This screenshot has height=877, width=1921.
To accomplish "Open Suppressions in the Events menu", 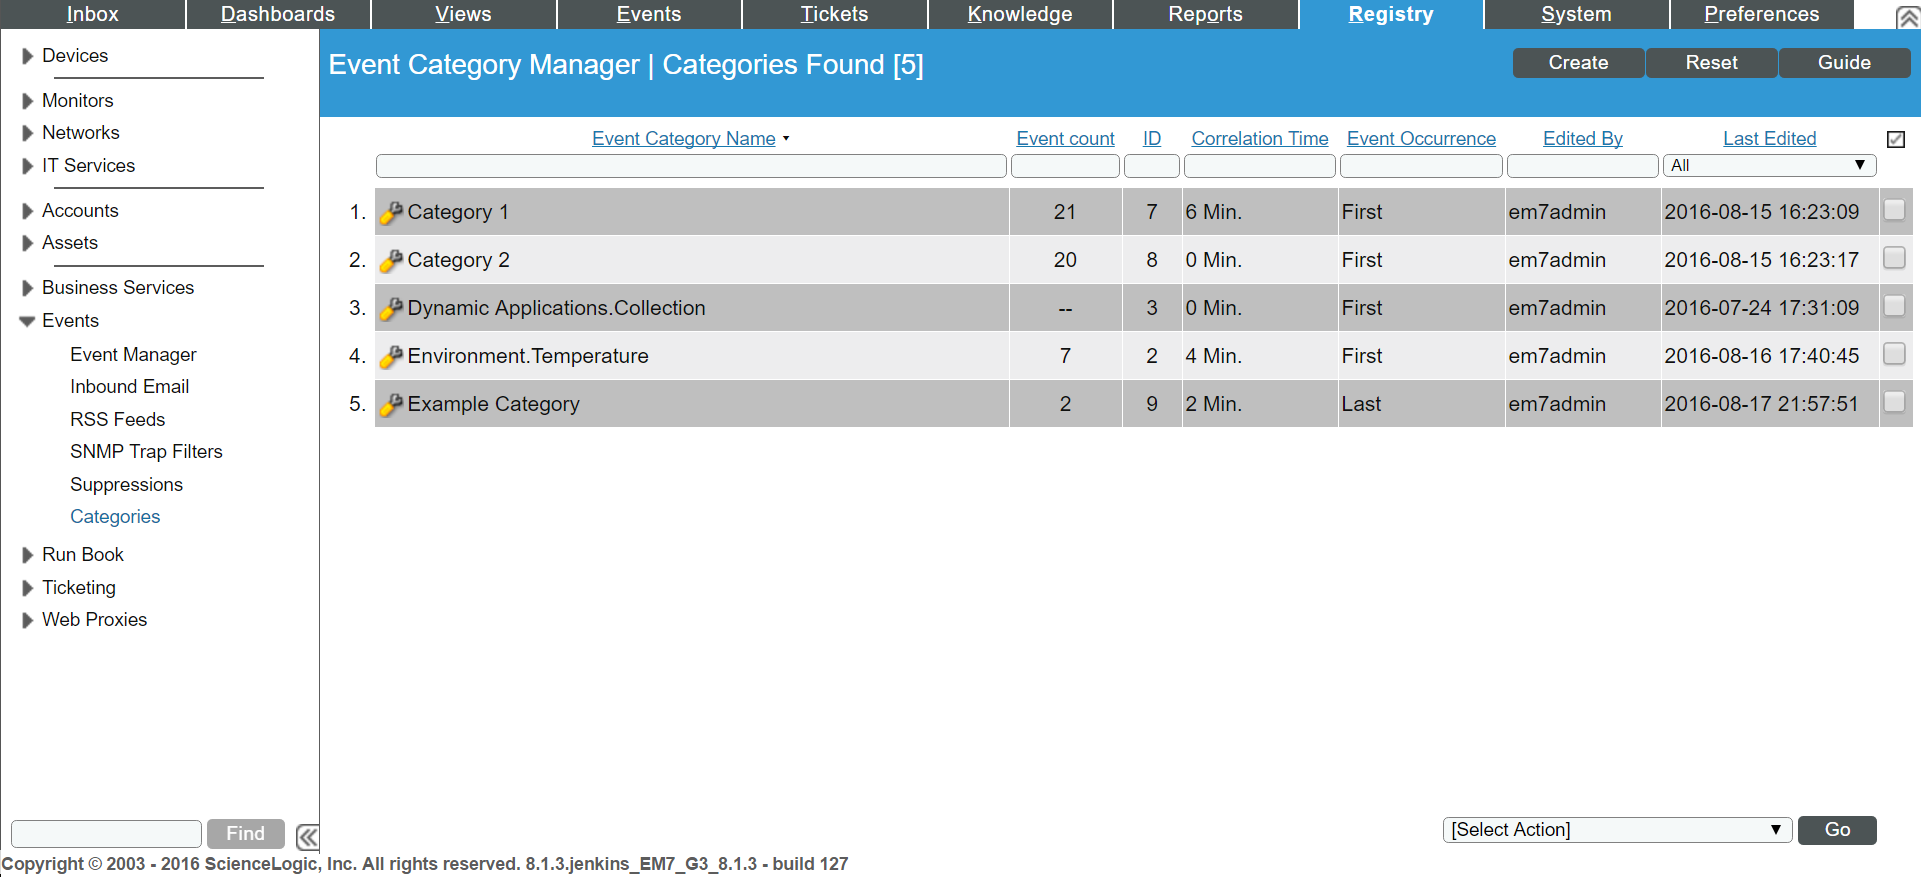I will (126, 485).
